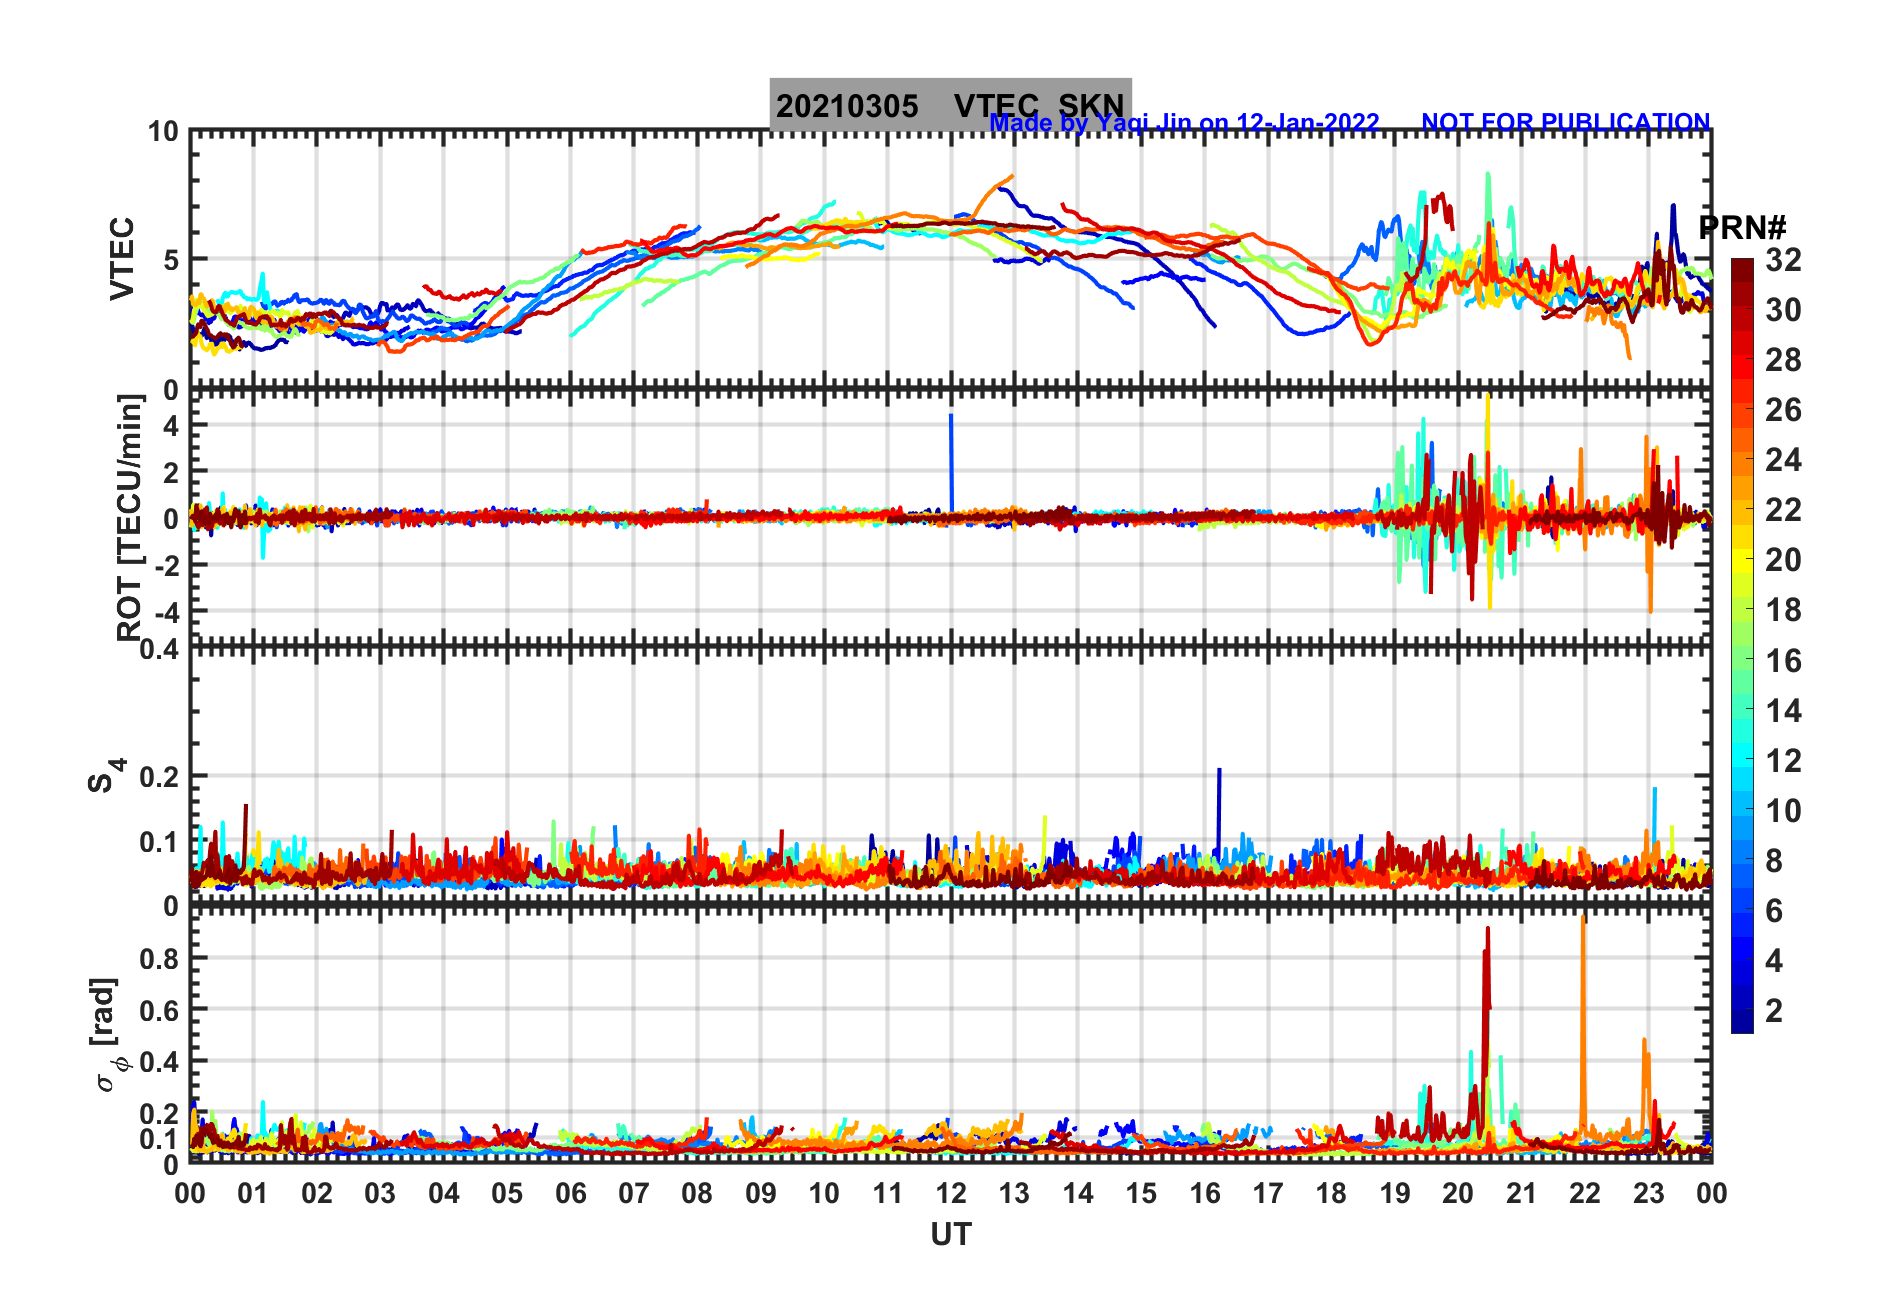This screenshot has height=1292, width=1902.
Task: Click the Made by Yaqi Jin credit text
Action: [x=1184, y=123]
